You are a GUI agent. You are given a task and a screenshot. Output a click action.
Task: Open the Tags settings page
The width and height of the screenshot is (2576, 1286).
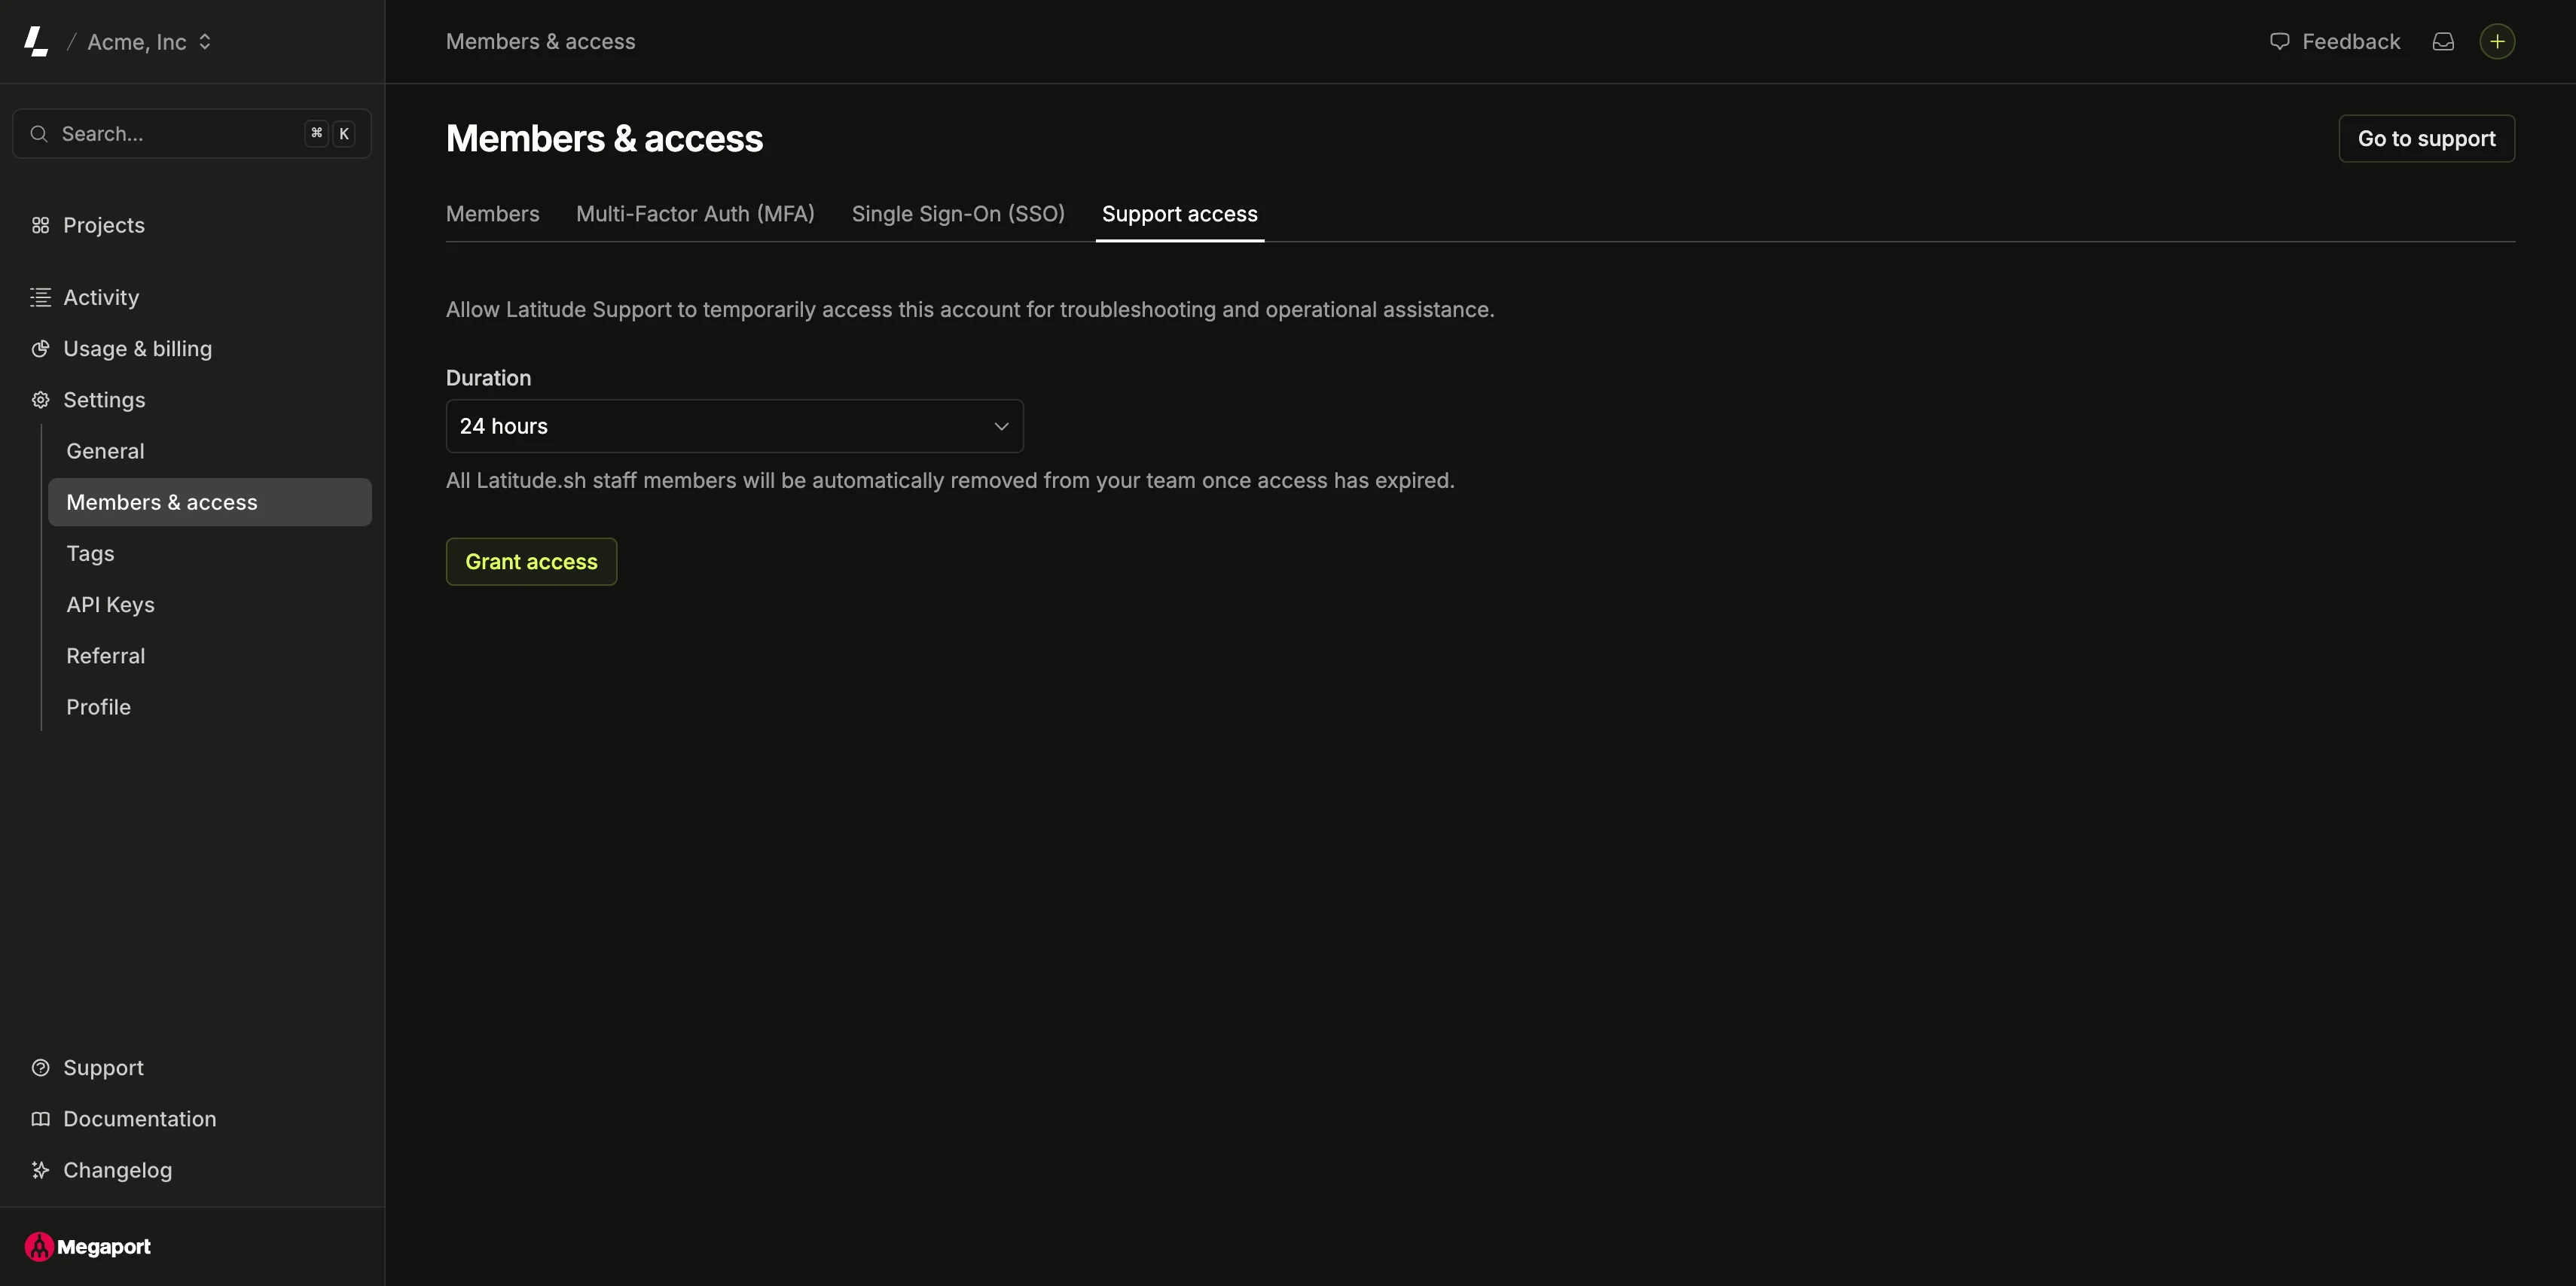(90, 553)
